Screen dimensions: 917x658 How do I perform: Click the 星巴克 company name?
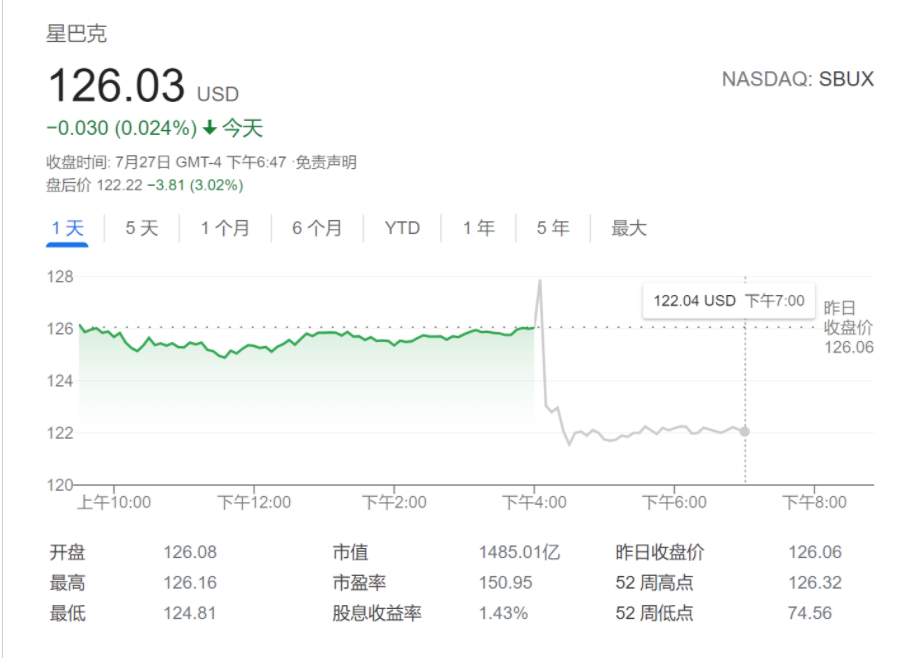coord(77,33)
